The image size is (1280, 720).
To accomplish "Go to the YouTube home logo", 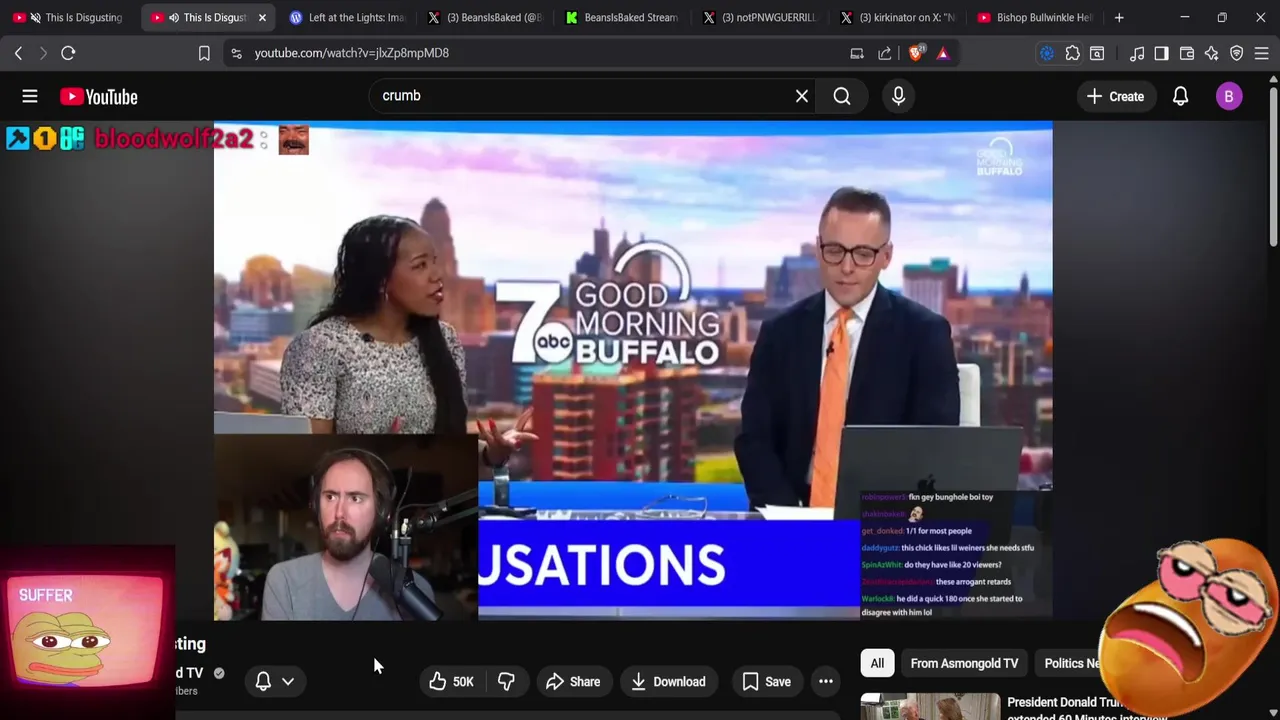I will point(98,96).
